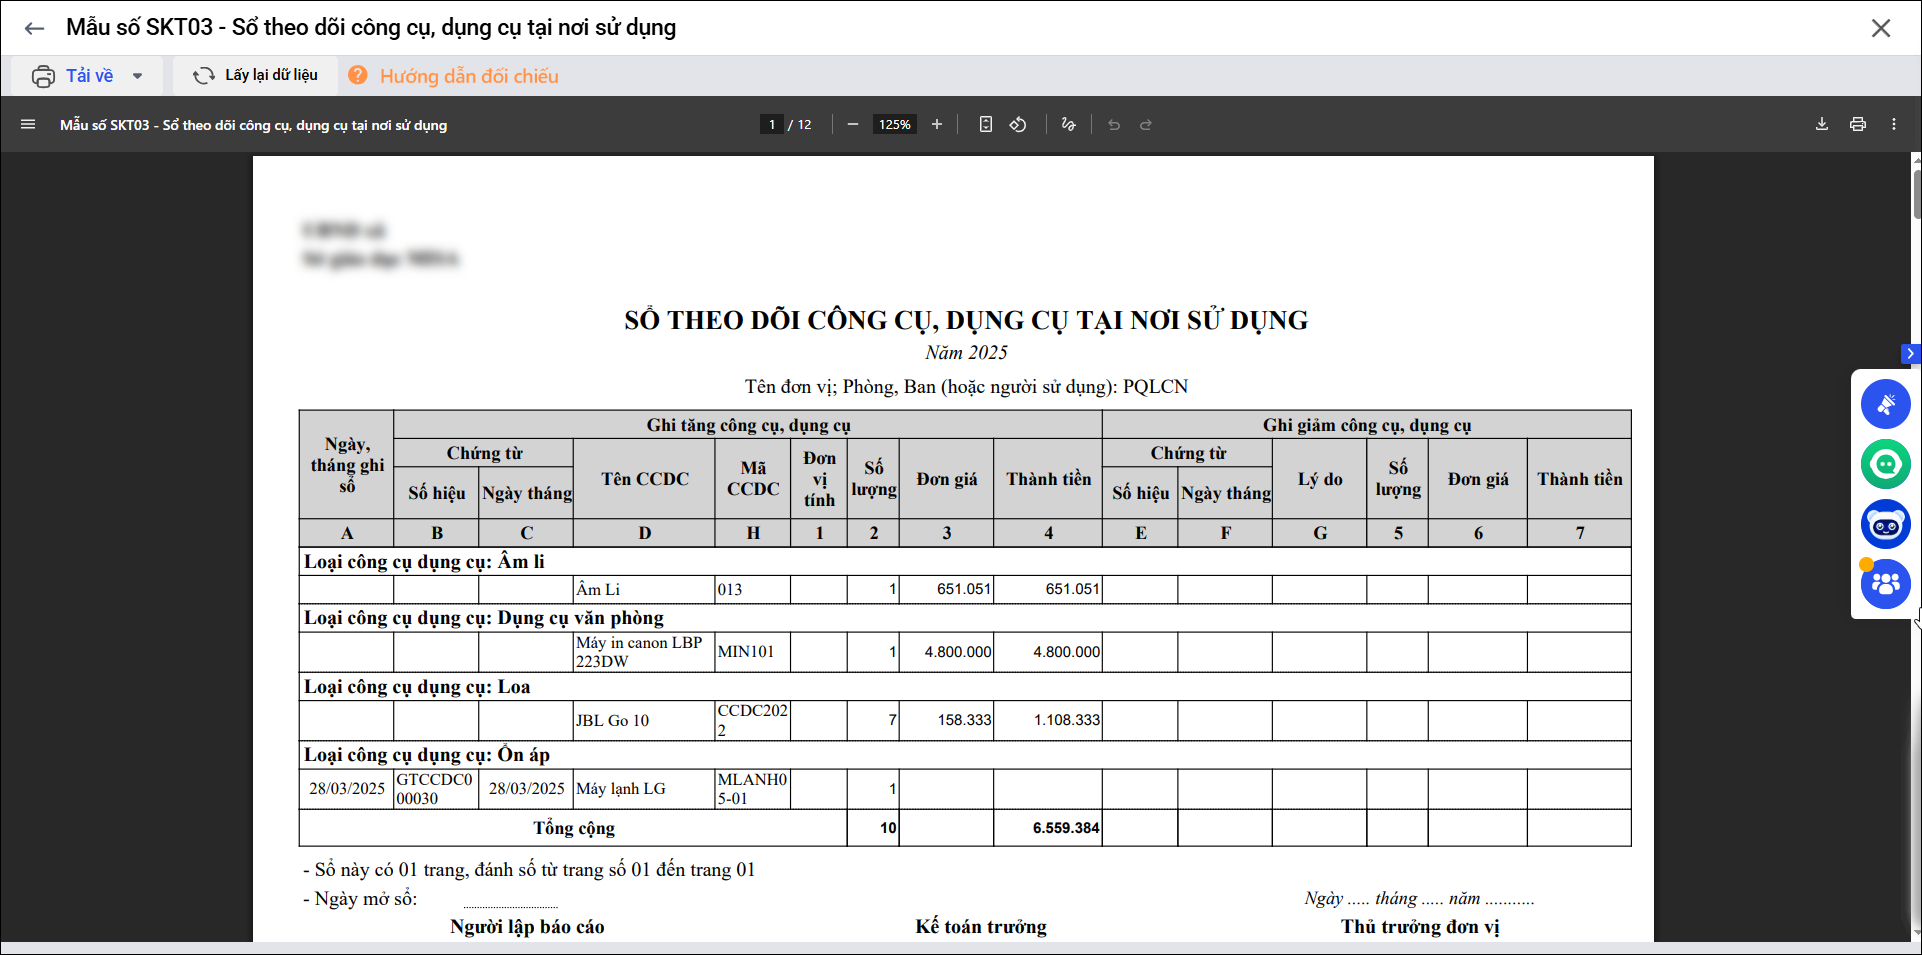The image size is (1922, 955).
Task: Click the 'Người lập báo cáo' signature label
Action: point(527,927)
